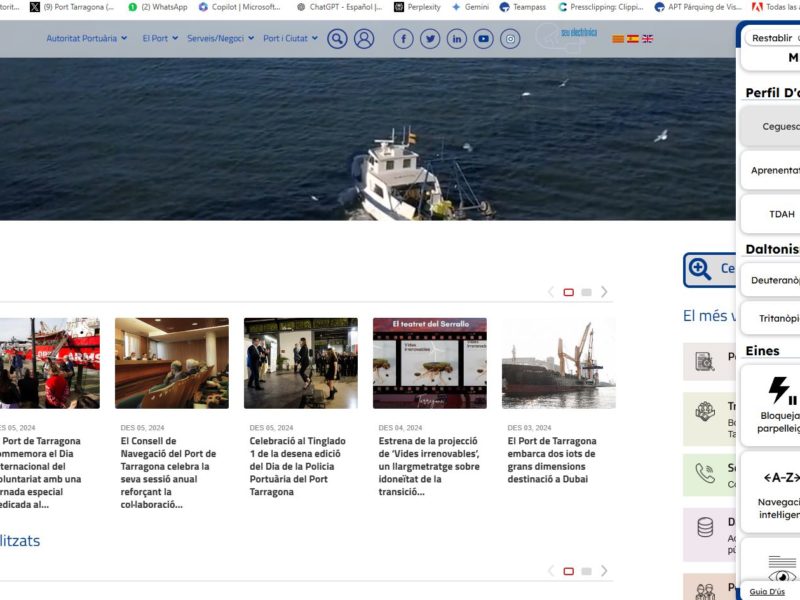The height and width of the screenshot is (600, 800).
Task: Open the Twitter social icon
Action: [430, 39]
